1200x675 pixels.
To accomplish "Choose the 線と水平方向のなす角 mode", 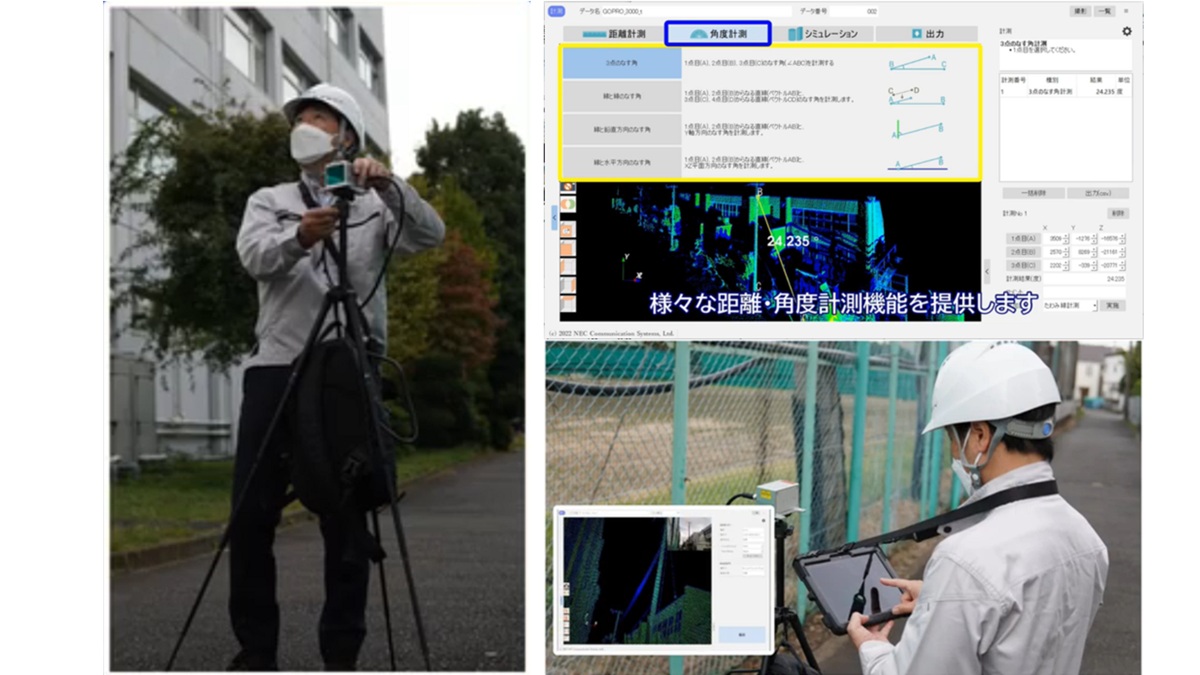I will coord(607,162).
